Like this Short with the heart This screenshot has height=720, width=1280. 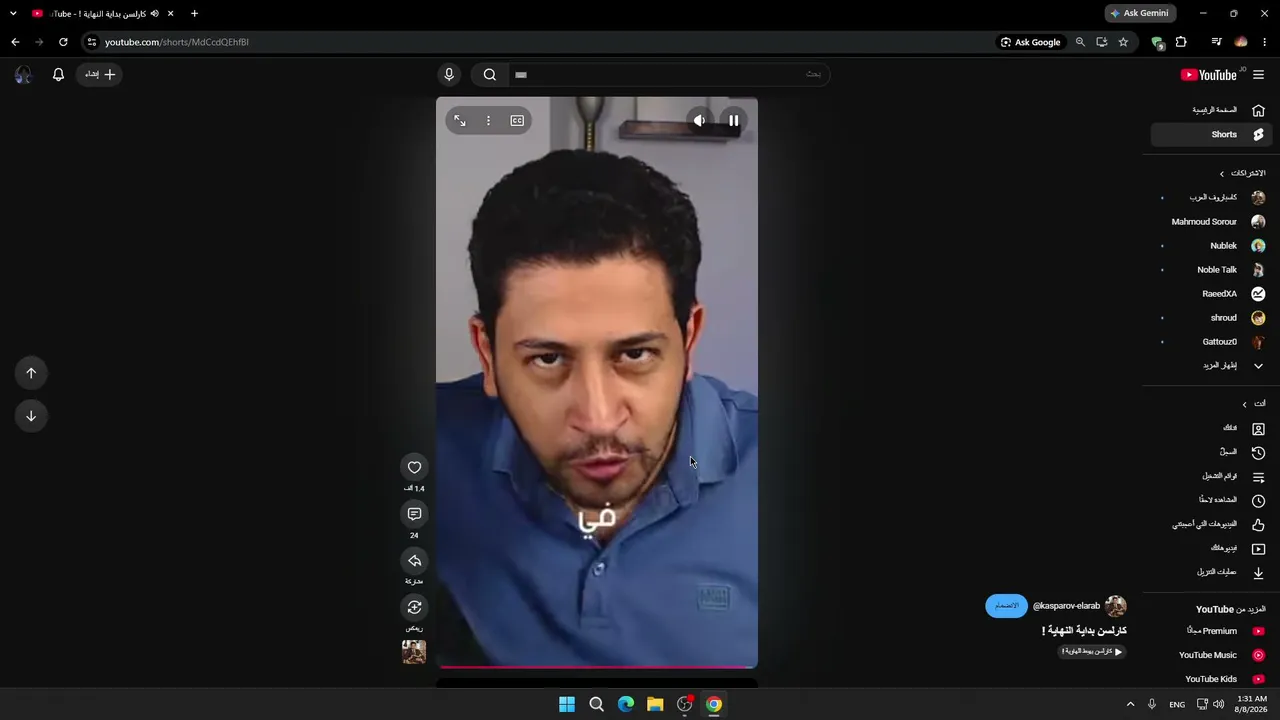pyautogui.click(x=414, y=467)
